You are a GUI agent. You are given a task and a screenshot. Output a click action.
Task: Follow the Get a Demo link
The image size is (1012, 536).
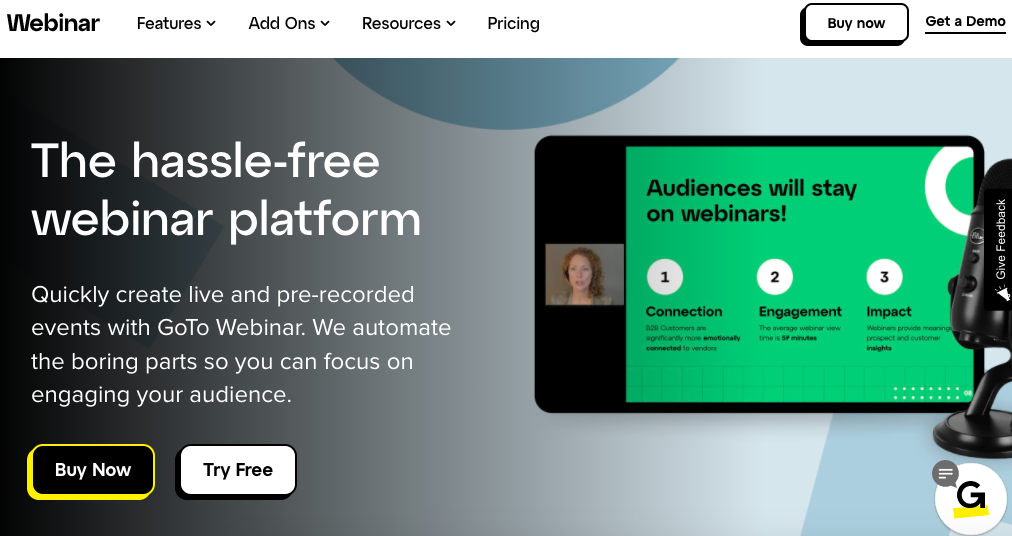(965, 22)
